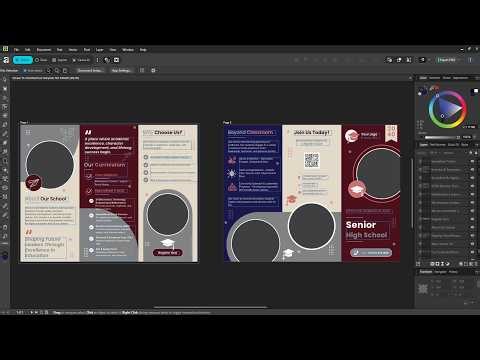
Task: Click the Beyond Classroom heading text
Action: (250, 132)
